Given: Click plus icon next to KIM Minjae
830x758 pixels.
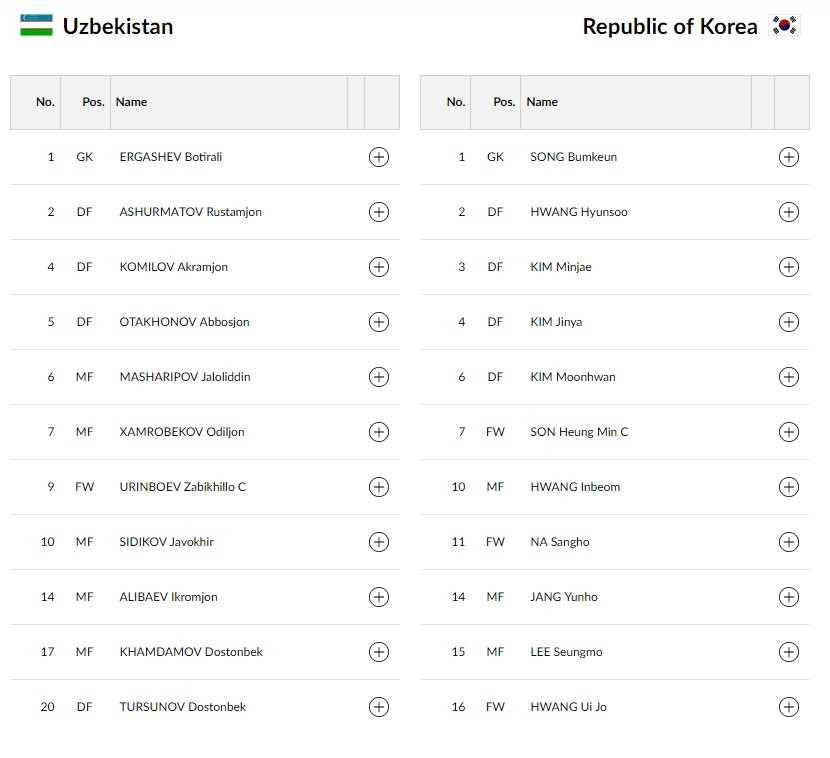Looking at the screenshot, I should pyautogui.click(x=789, y=267).
